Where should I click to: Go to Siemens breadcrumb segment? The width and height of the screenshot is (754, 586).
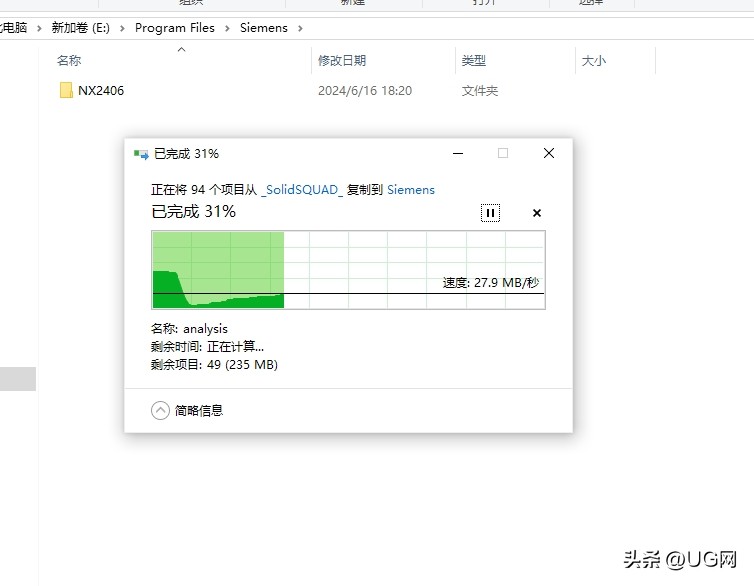(264, 28)
